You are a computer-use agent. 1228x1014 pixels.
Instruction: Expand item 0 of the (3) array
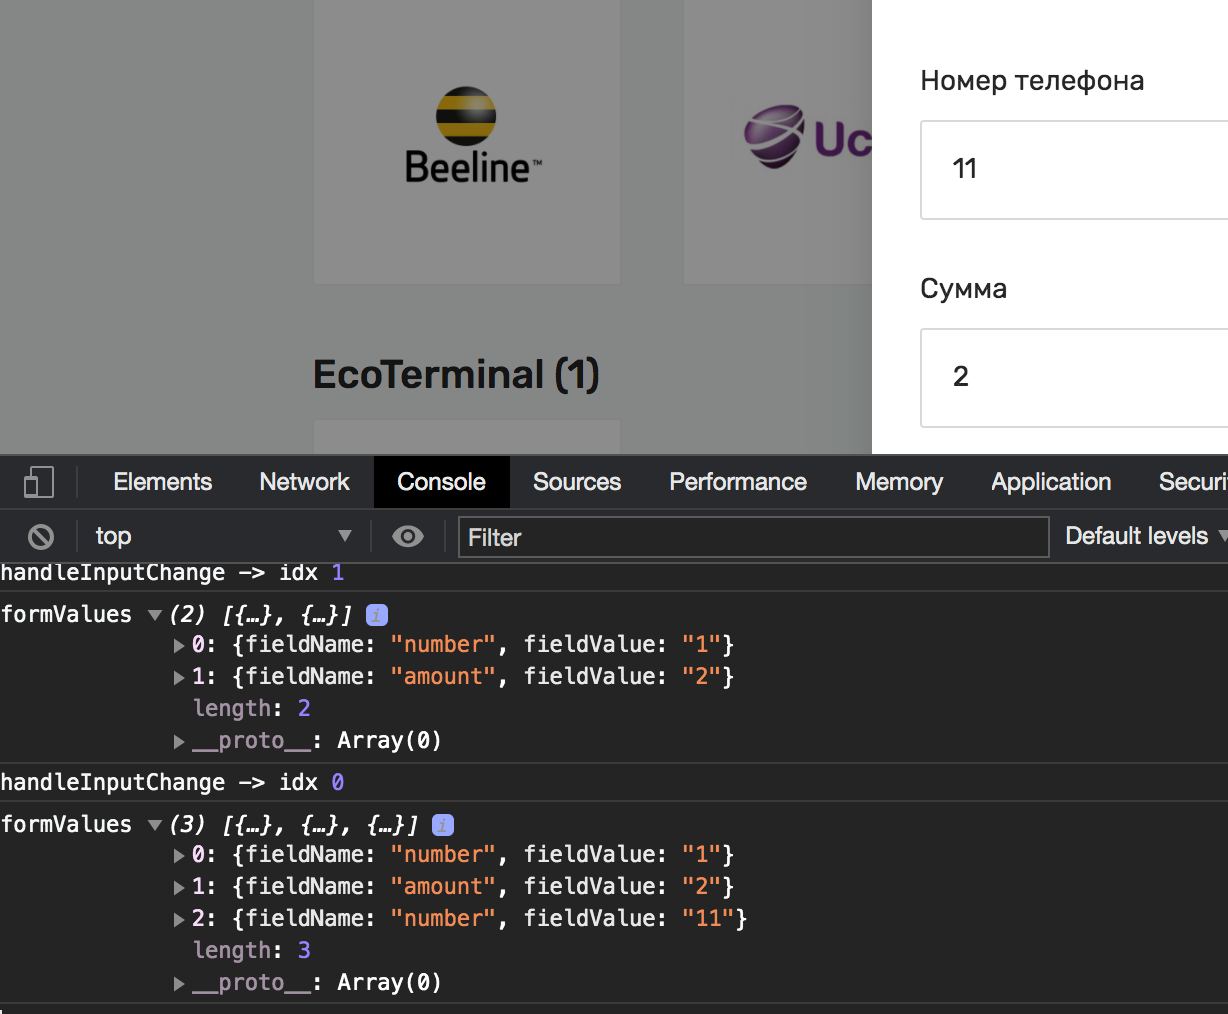pos(179,855)
